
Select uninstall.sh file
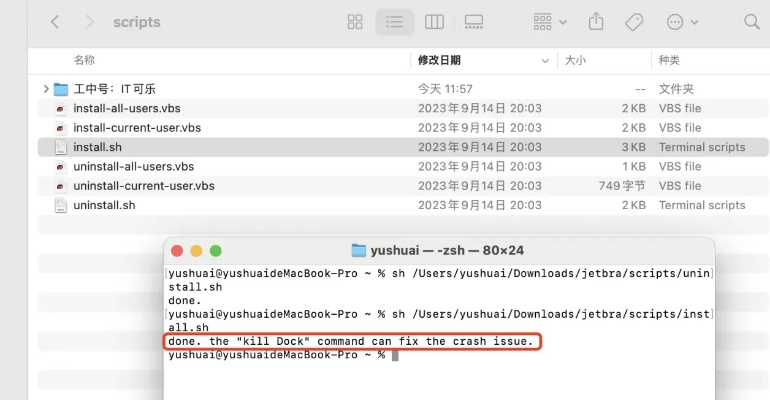click(x=104, y=205)
